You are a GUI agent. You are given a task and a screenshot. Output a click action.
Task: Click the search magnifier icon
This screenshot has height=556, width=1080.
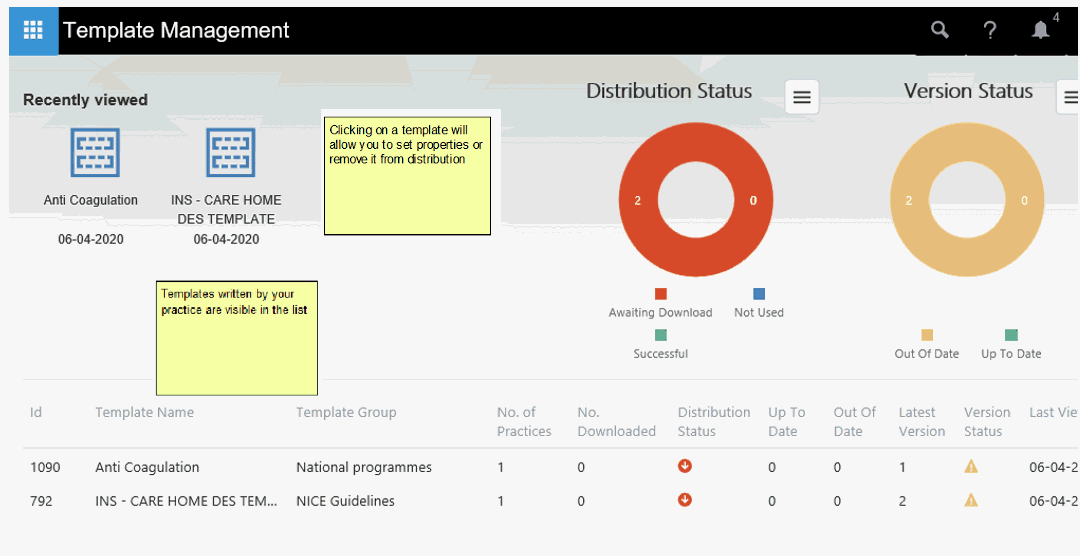pos(939,30)
